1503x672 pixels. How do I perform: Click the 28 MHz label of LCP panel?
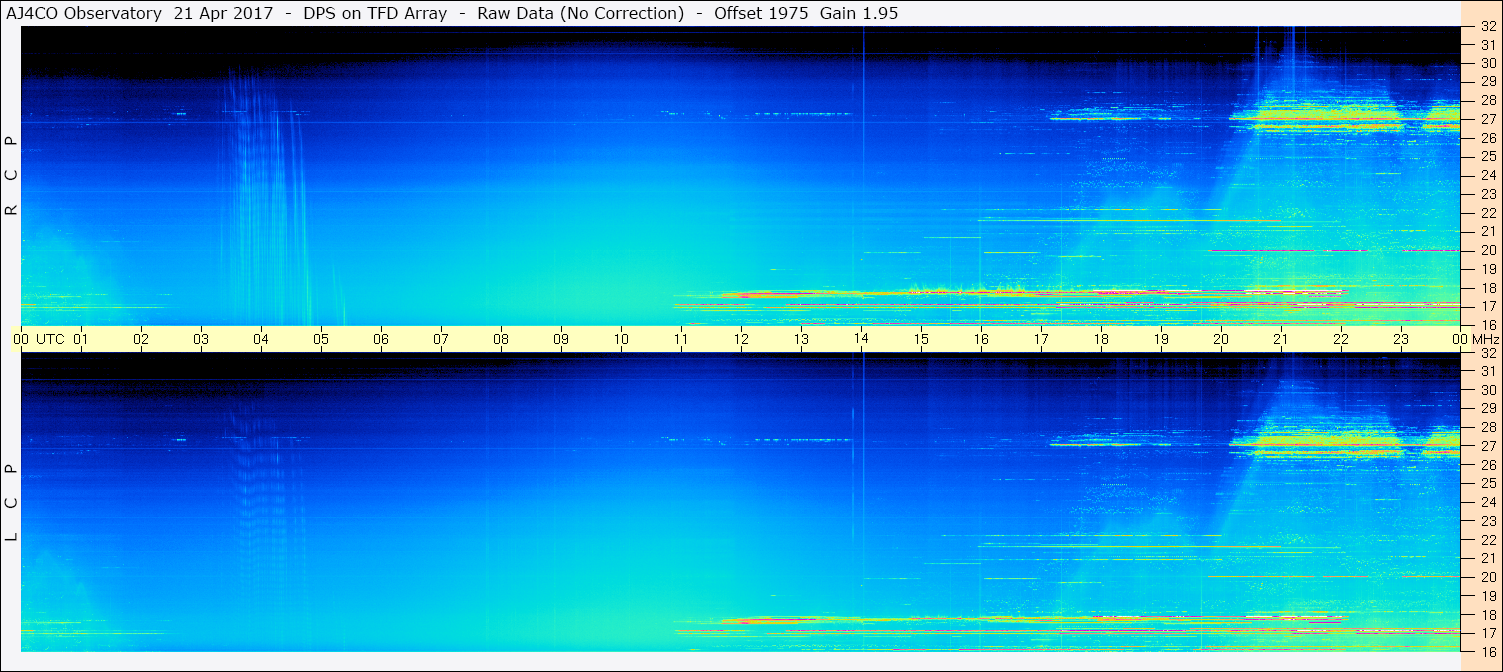pyautogui.click(x=1488, y=427)
